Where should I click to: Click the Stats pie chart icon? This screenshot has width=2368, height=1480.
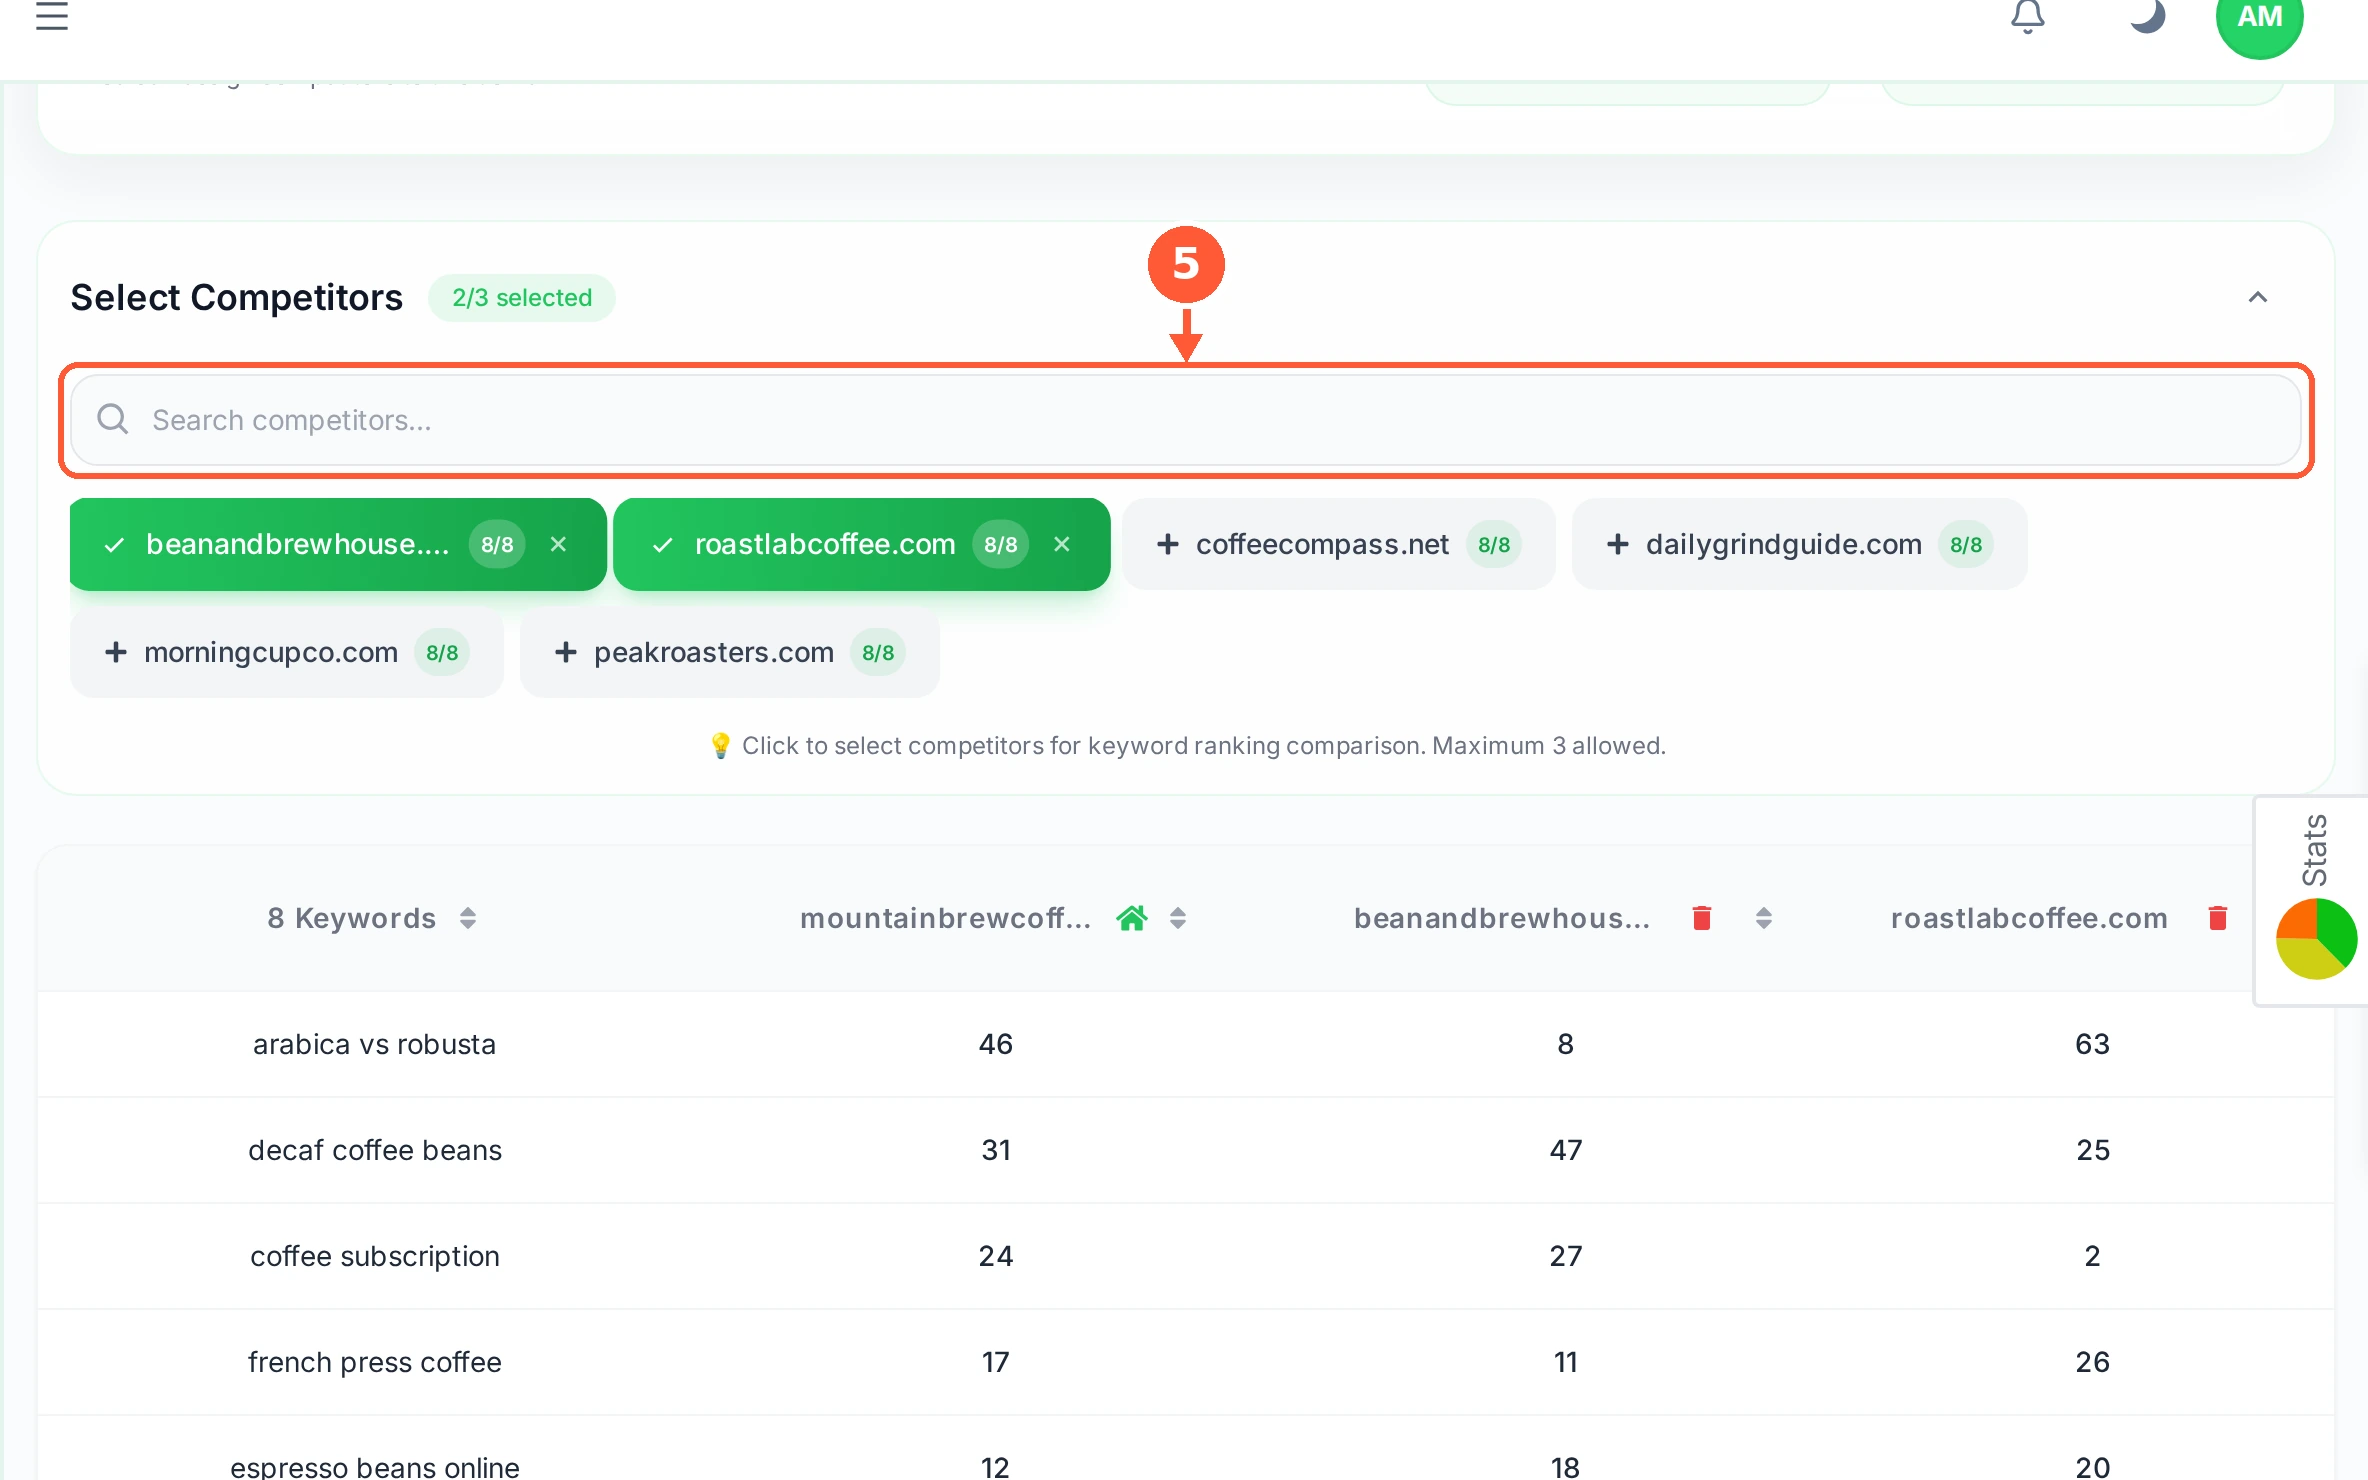point(2316,938)
